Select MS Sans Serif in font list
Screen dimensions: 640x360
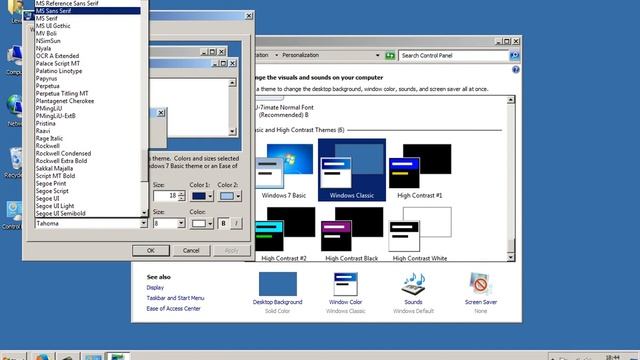click(87, 11)
